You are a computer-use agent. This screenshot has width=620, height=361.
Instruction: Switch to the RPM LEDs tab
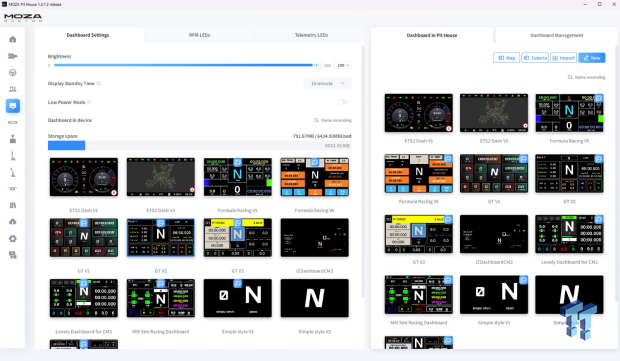pyautogui.click(x=199, y=35)
